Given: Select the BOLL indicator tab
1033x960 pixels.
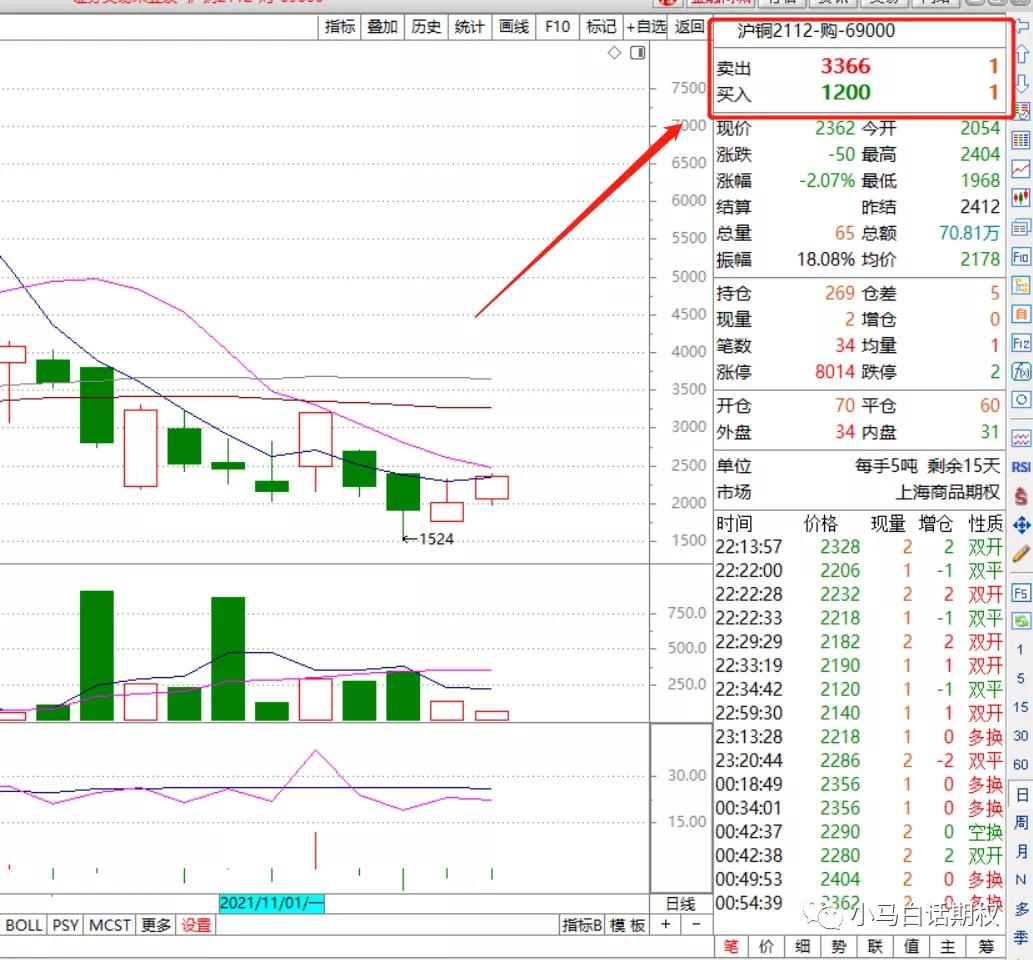Looking at the screenshot, I should (x=23, y=925).
